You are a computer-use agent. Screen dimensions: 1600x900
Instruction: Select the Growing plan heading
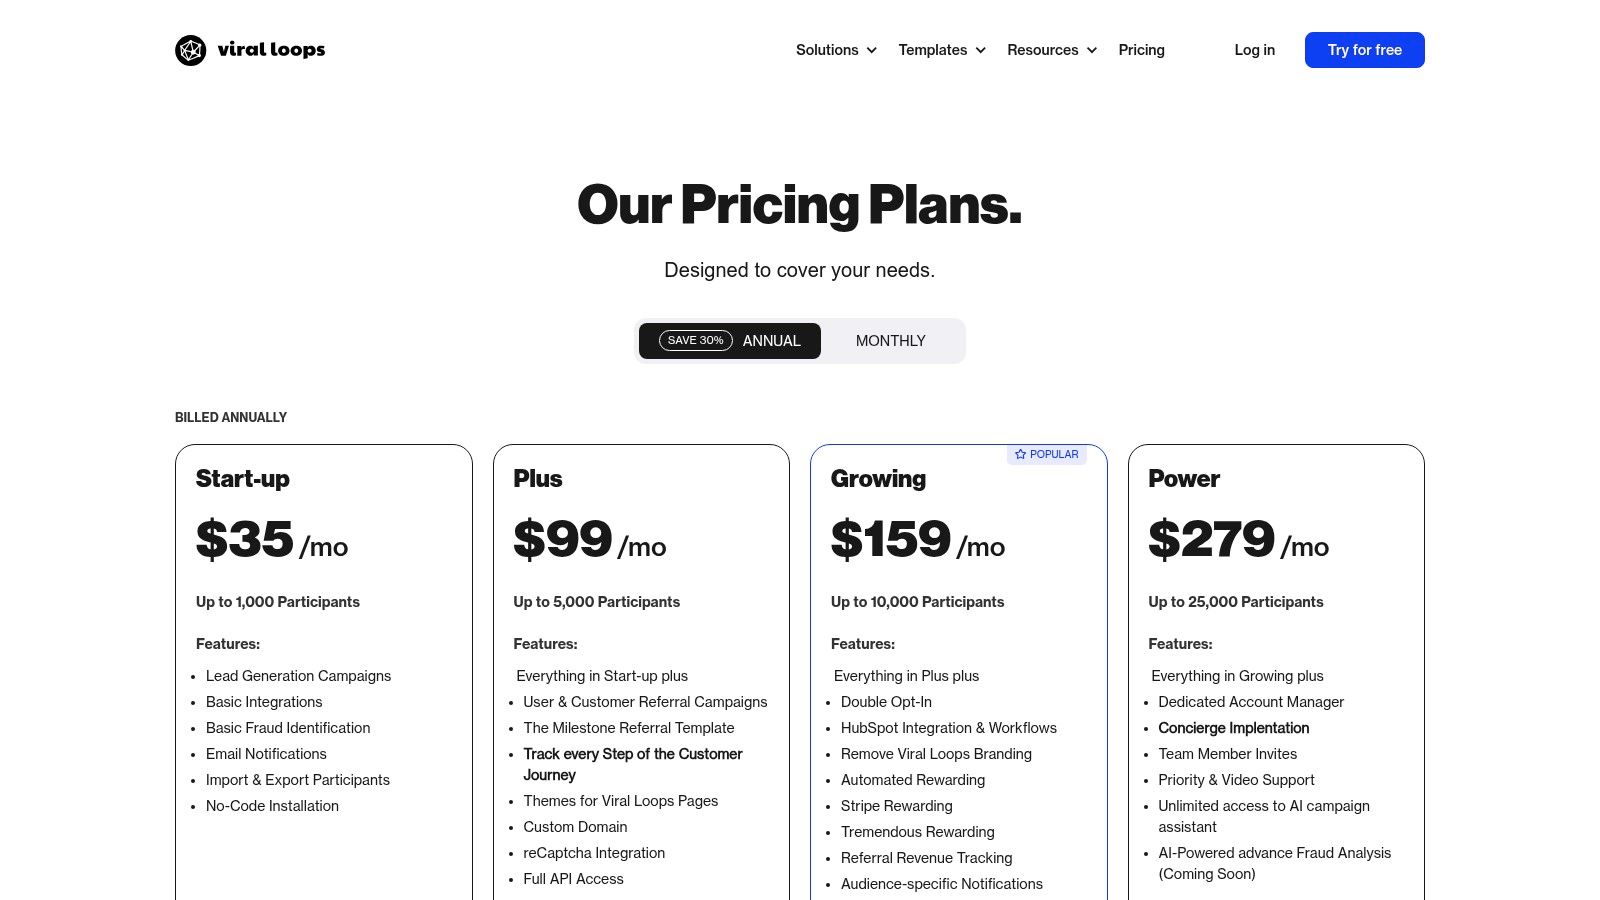(878, 479)
